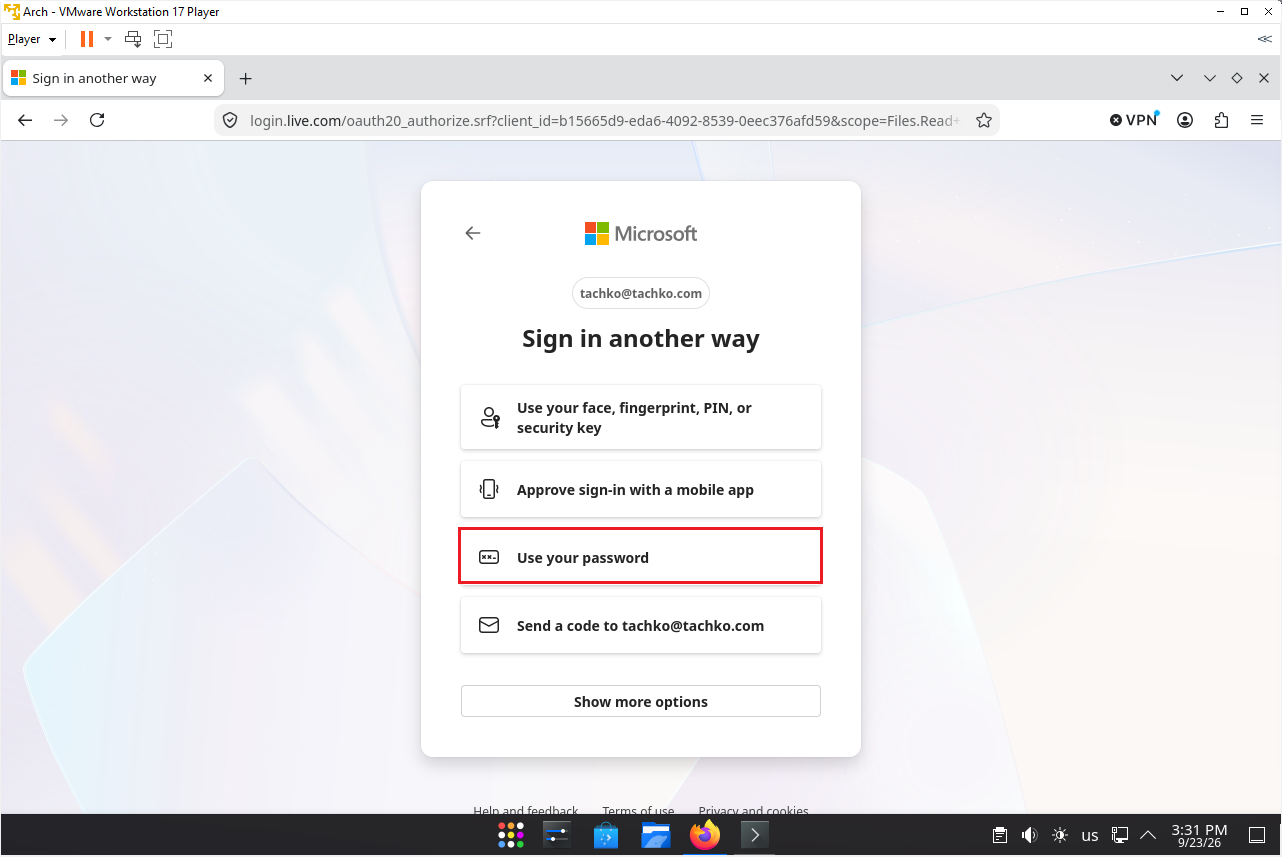The height and width of the screenshot is (857, 1282).
Task: Click the Send Ctrl+Alt+Del icon in VMware toolbar
Action: tap(133, 39)
